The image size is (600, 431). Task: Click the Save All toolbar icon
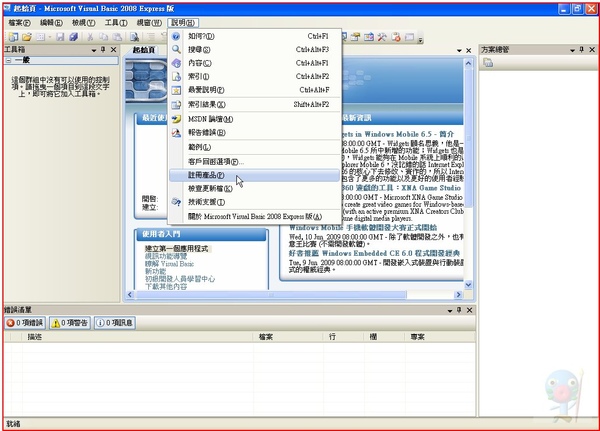(73, 37)
